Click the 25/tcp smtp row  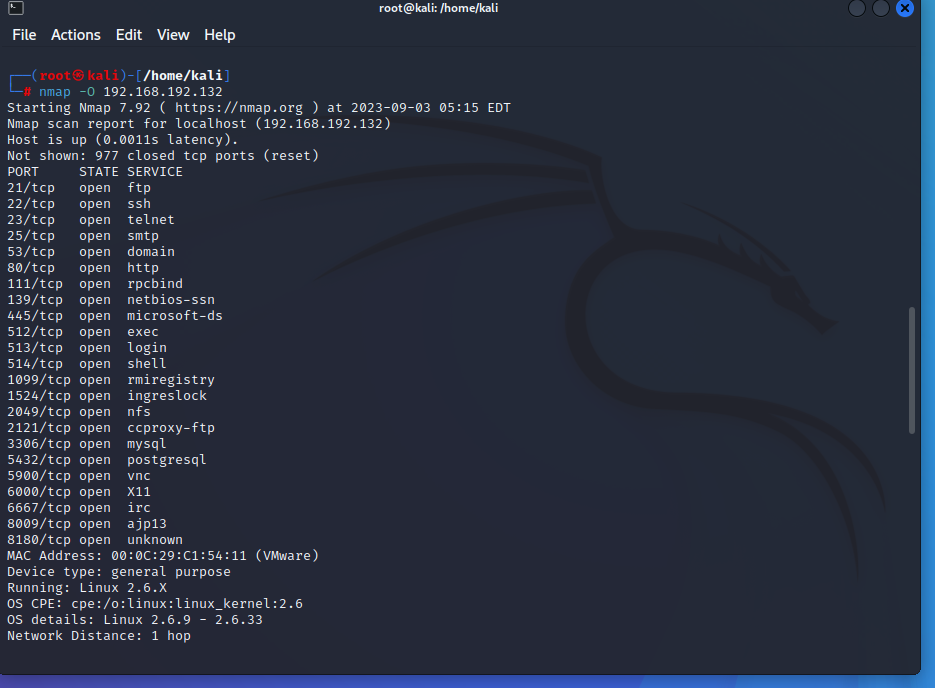coord(83,236)
